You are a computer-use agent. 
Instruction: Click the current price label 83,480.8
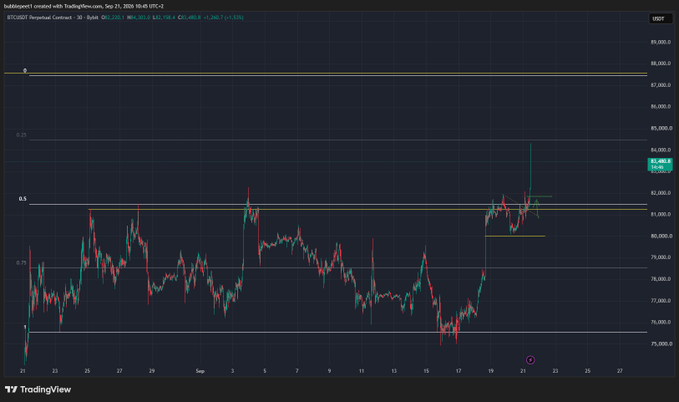[660, 164]
